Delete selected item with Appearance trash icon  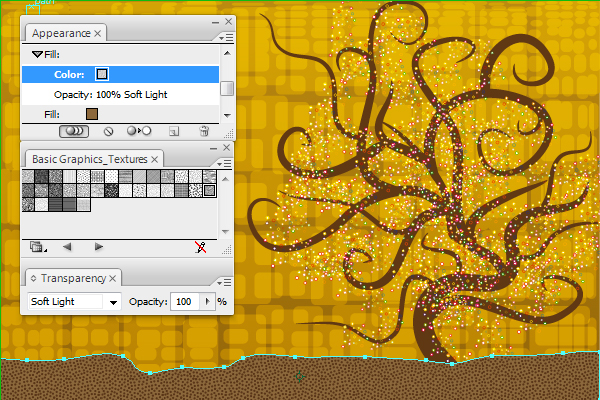pos(204,131)
